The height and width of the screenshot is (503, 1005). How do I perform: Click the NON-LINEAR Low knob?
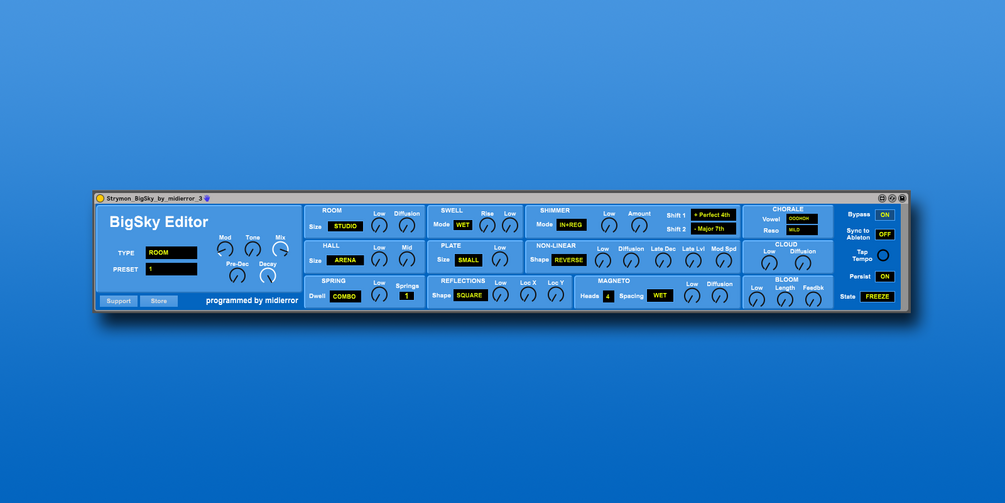point(602,260)
